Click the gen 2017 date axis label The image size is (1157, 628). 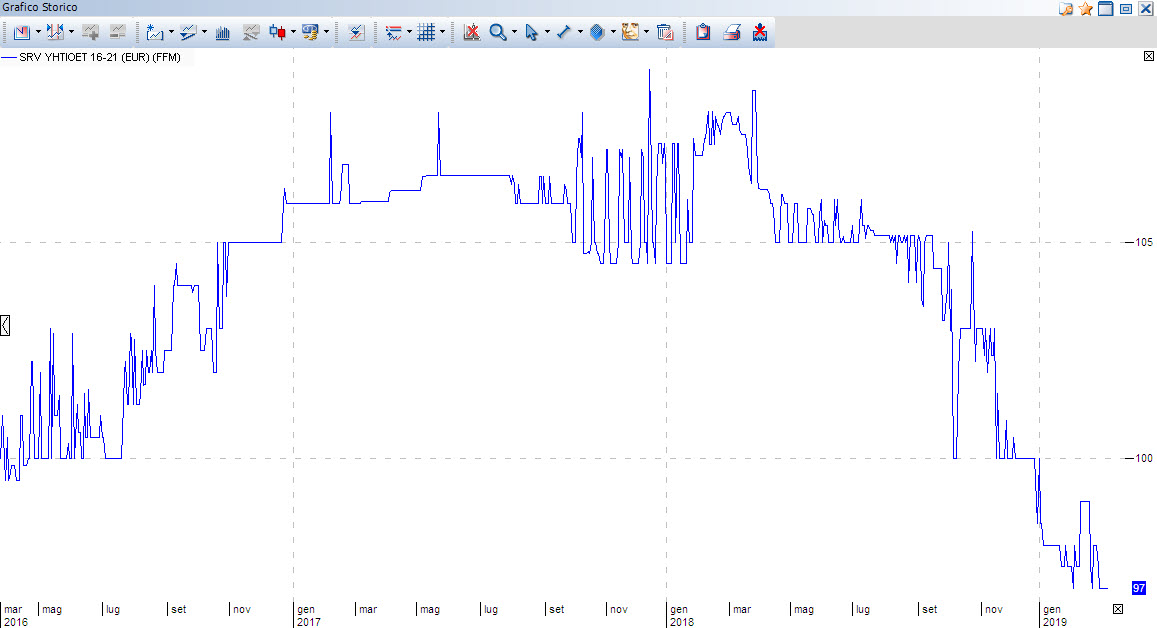tap(308, 615)
